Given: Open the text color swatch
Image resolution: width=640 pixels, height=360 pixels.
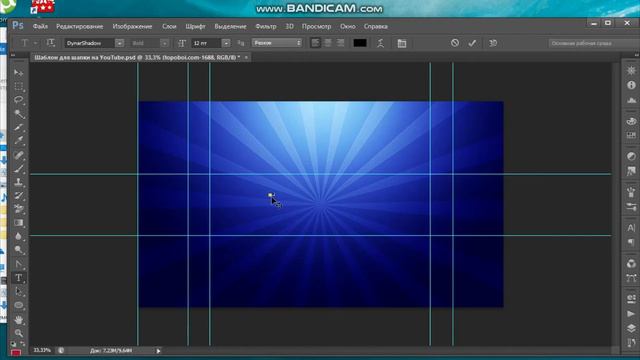Looking at the screenshot, I should pos(360,43).
